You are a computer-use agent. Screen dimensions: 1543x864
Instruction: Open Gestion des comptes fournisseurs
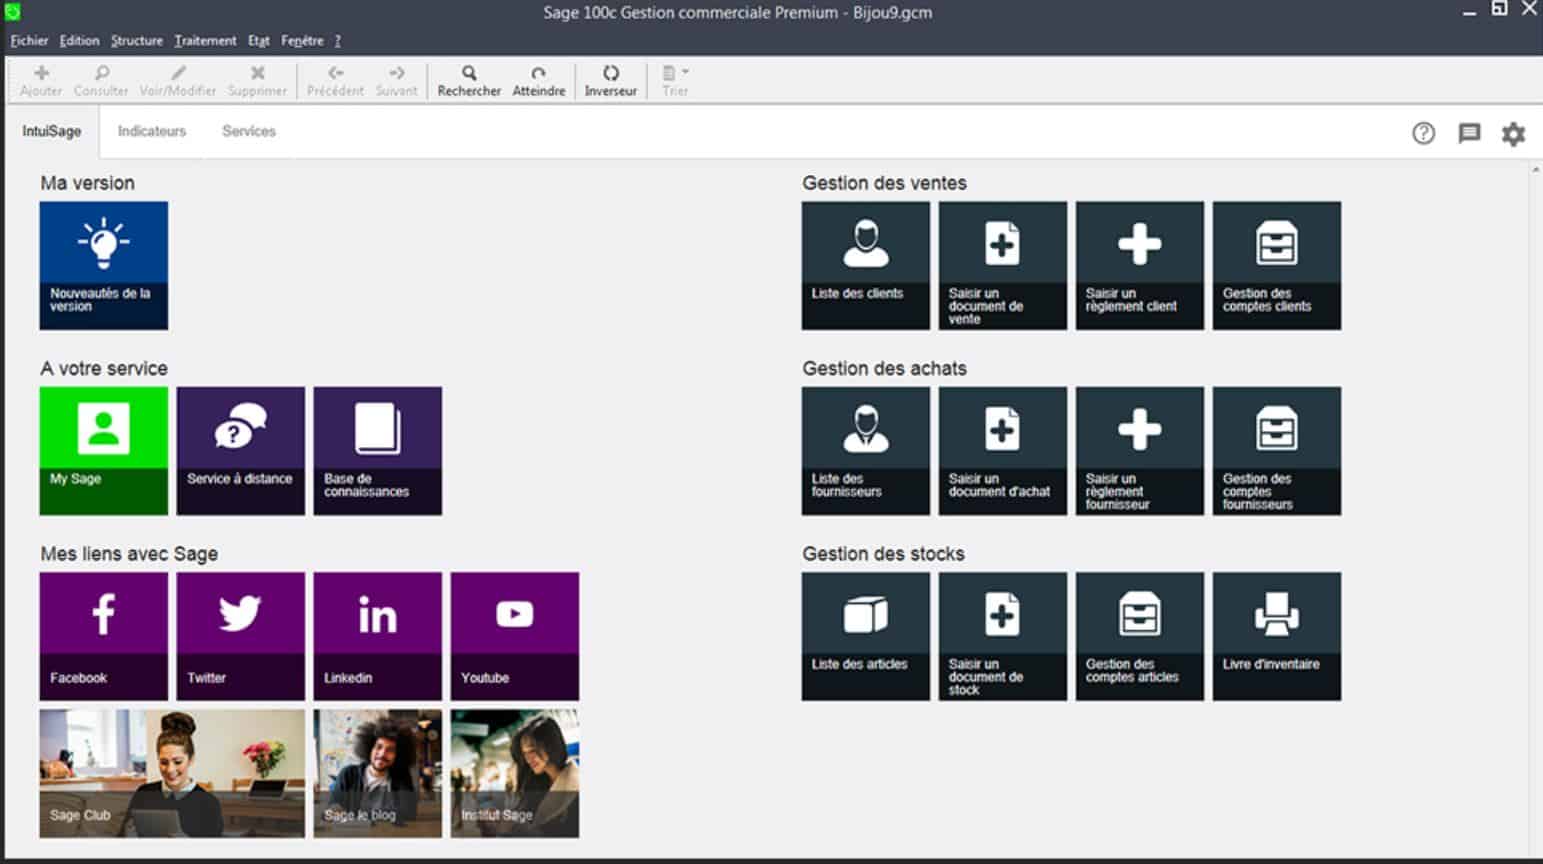[x=1276, y=450]
